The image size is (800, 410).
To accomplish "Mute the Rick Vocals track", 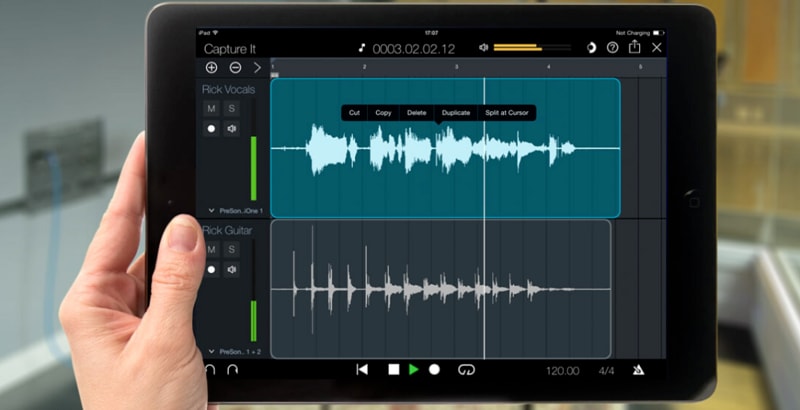I will click(x=211, y=108).
